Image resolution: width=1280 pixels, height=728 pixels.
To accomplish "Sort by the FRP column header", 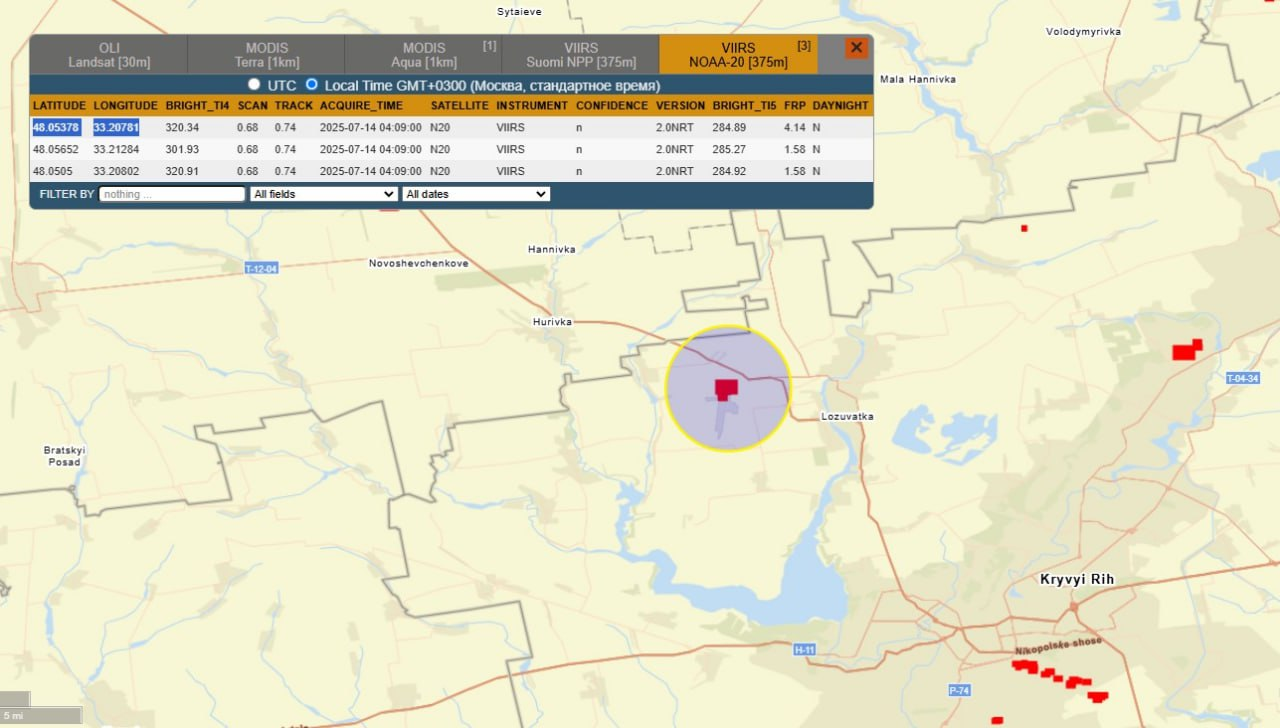I will tap(795, 105).
